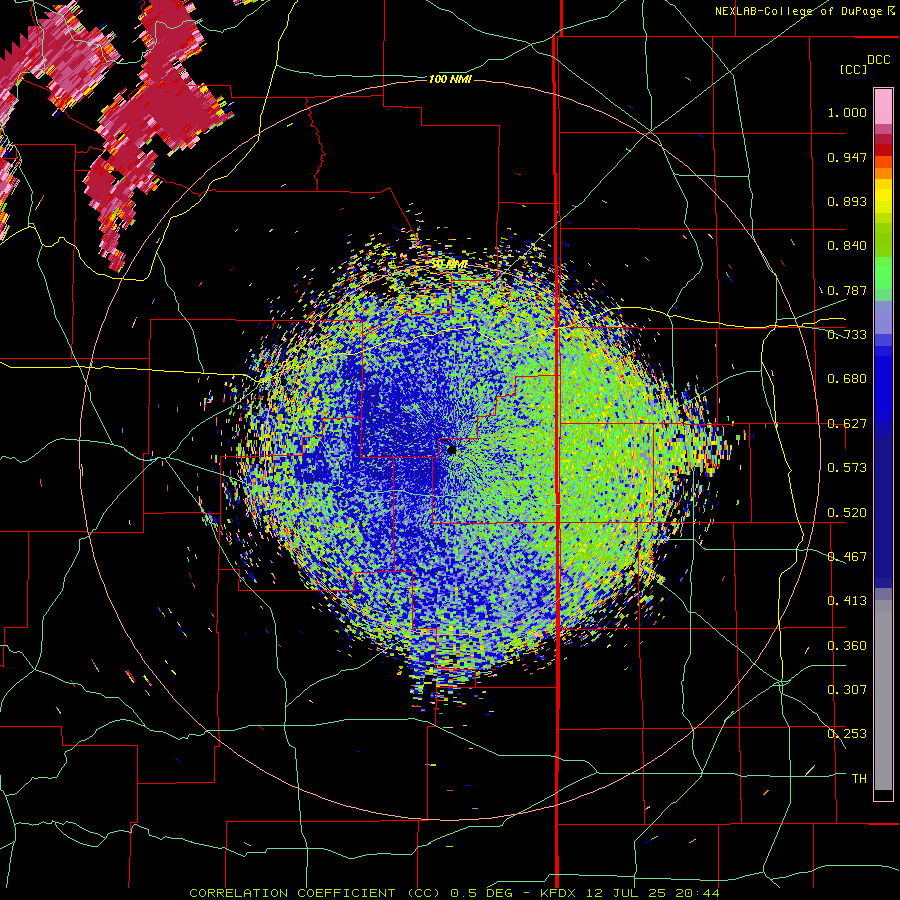Viewport: 900px width, 900px height.
Task: Click the 0.787 scale value
Action: [847, 290]
